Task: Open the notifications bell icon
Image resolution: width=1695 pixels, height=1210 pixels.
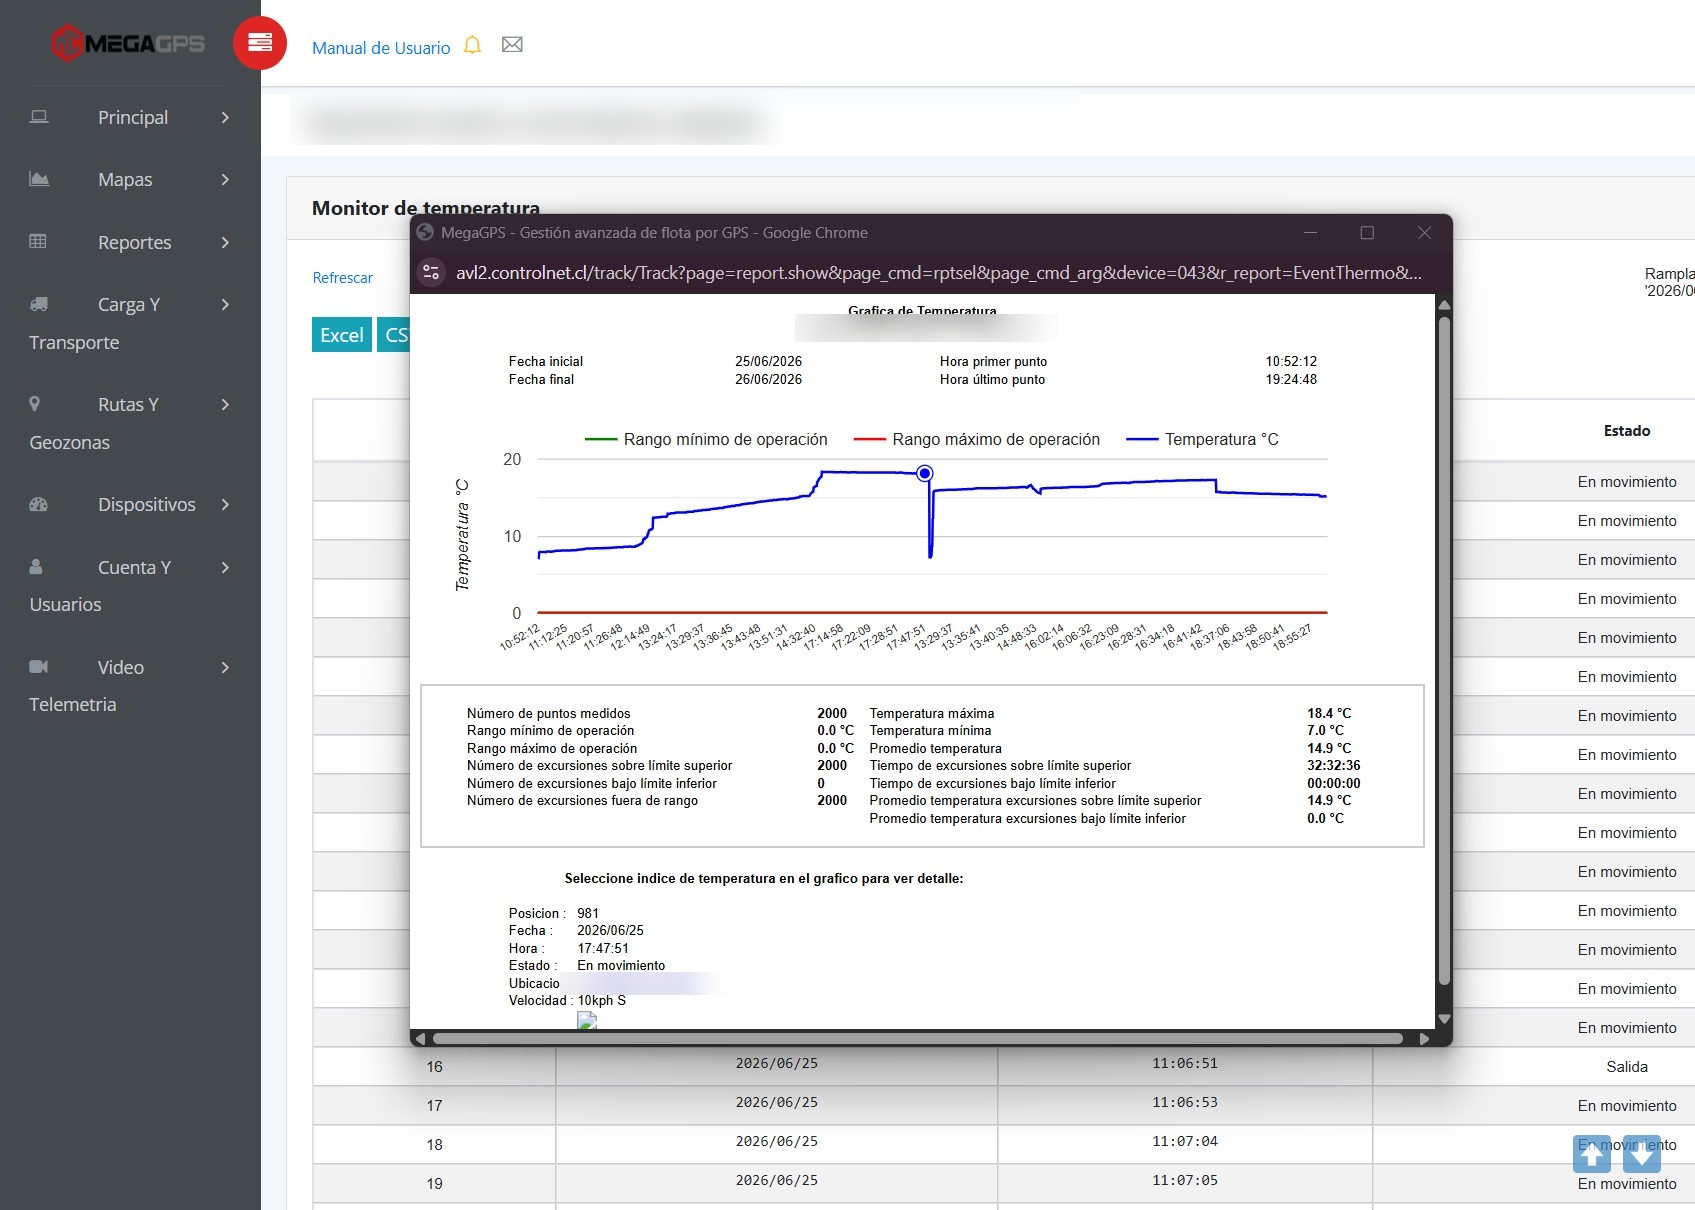Action: click(472, 46)
